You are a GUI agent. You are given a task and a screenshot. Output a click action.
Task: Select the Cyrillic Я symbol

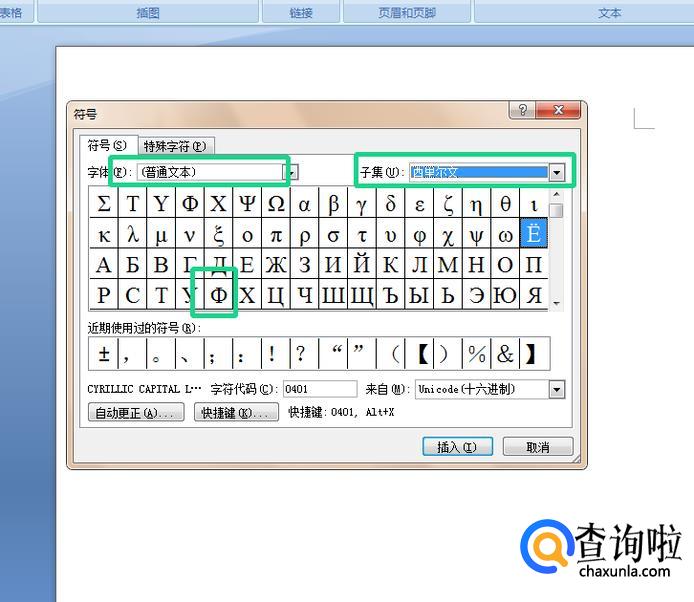pos(534,294)
